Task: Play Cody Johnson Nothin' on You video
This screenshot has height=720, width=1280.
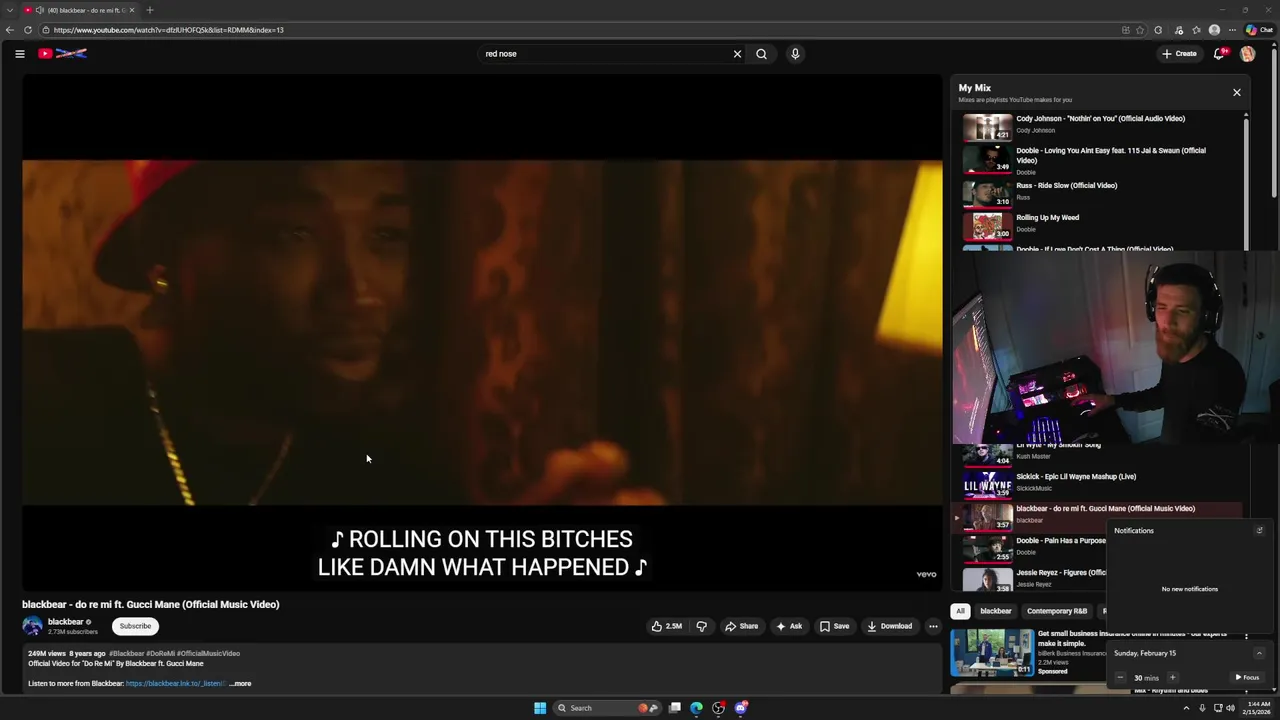Action: [1100, 126]
